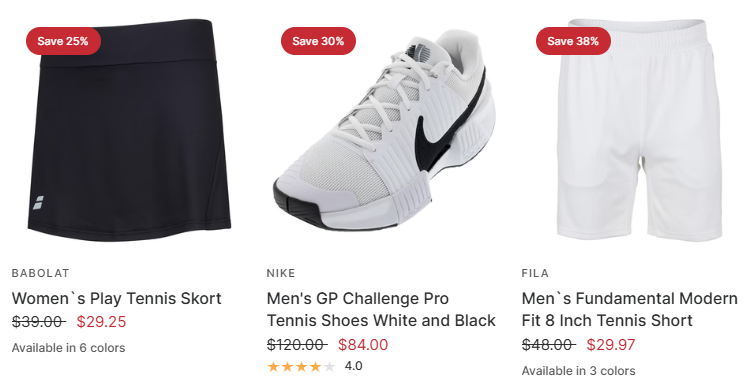Image resolution: width=753 pixels, height=385 pixels.
Task: Click the BABOLAT brand label
Action: 41,273
